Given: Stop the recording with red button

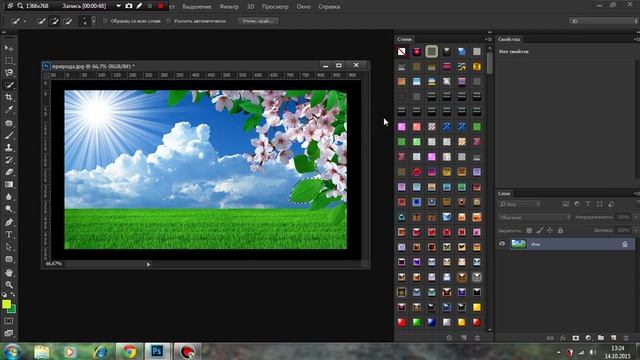Looking at the screenshot, I should tap(160, 6).
